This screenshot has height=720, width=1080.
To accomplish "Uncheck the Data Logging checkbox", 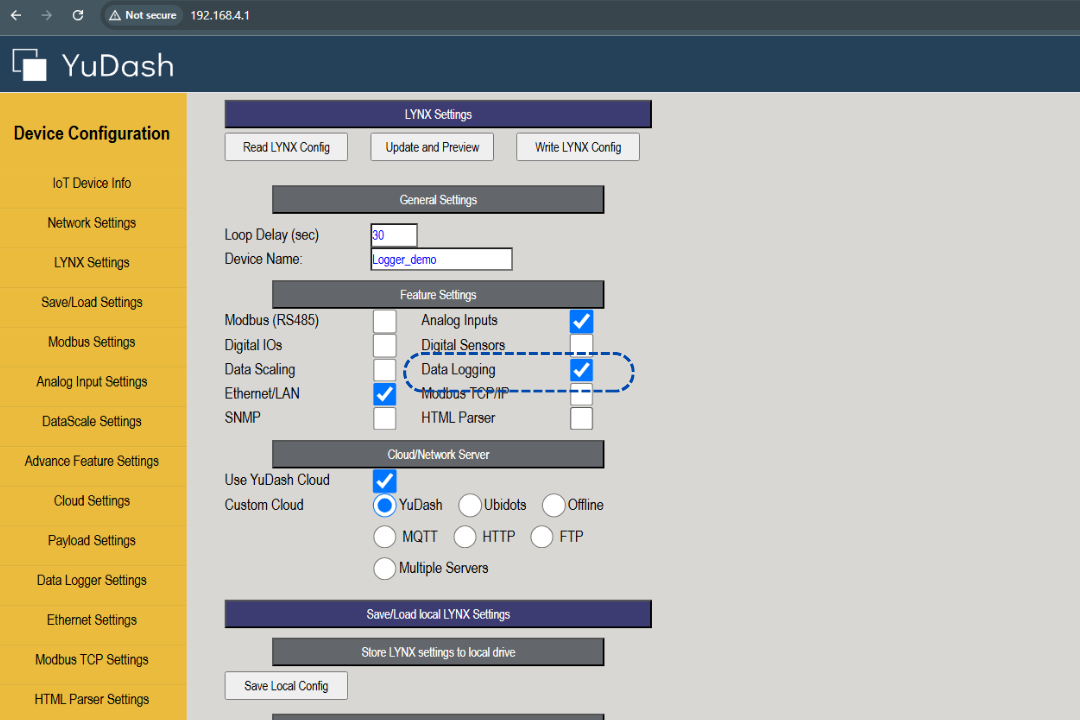I will [581, 370].
